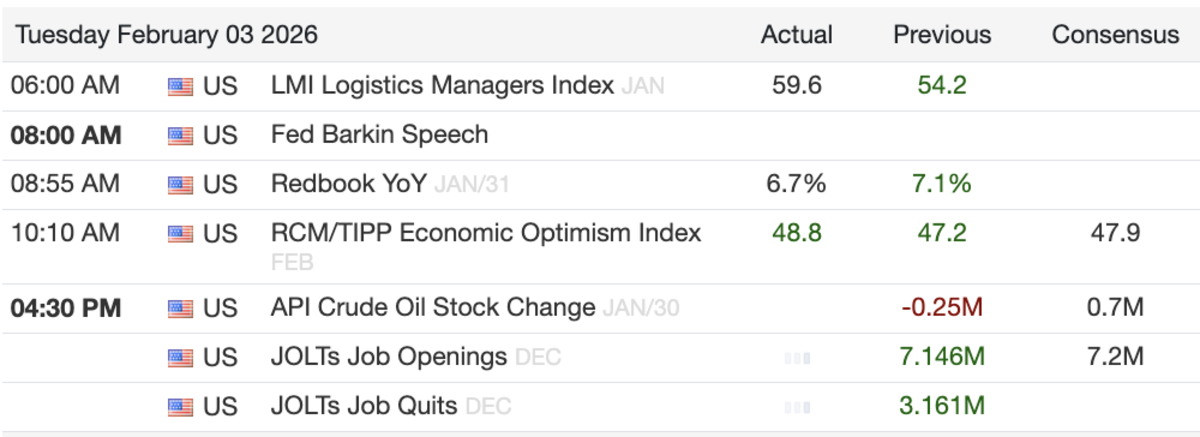The image size is (1200, 437).
Task: Click the US flag in the Redbook YoY row
Action: pos(180,184)
